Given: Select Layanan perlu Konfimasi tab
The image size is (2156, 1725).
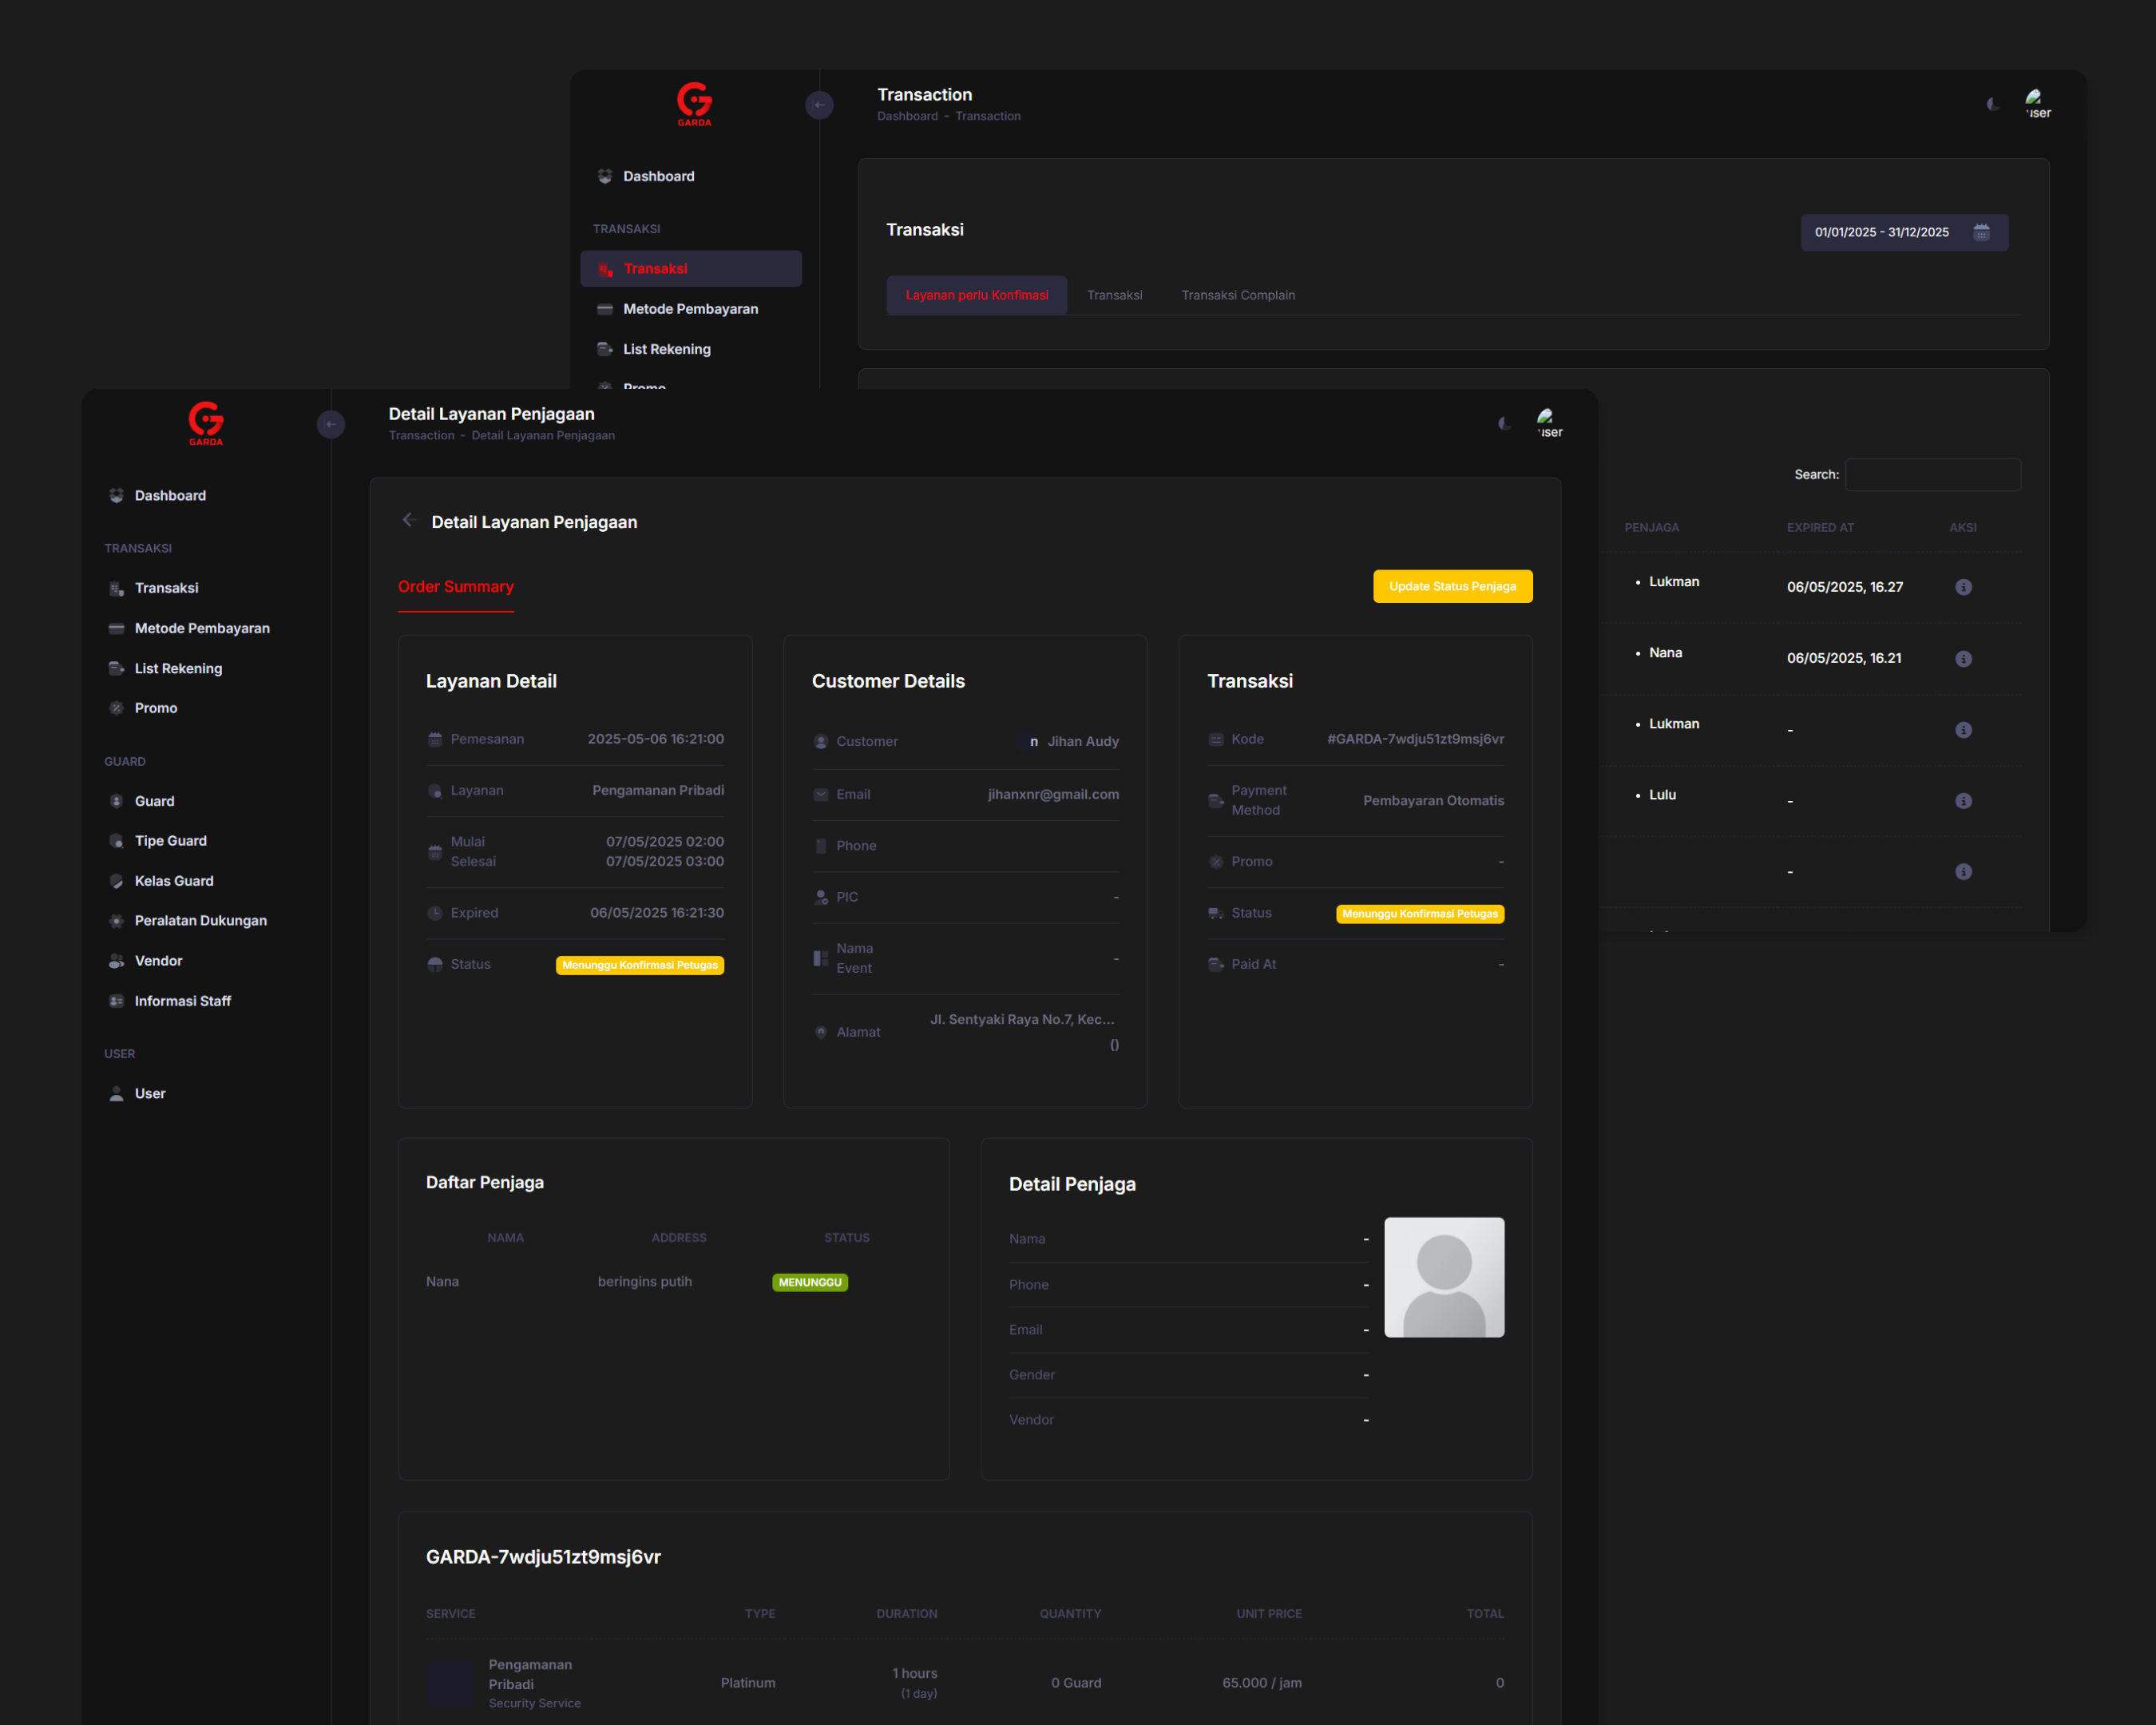Looking at the screenshot, I should (976, 295).
